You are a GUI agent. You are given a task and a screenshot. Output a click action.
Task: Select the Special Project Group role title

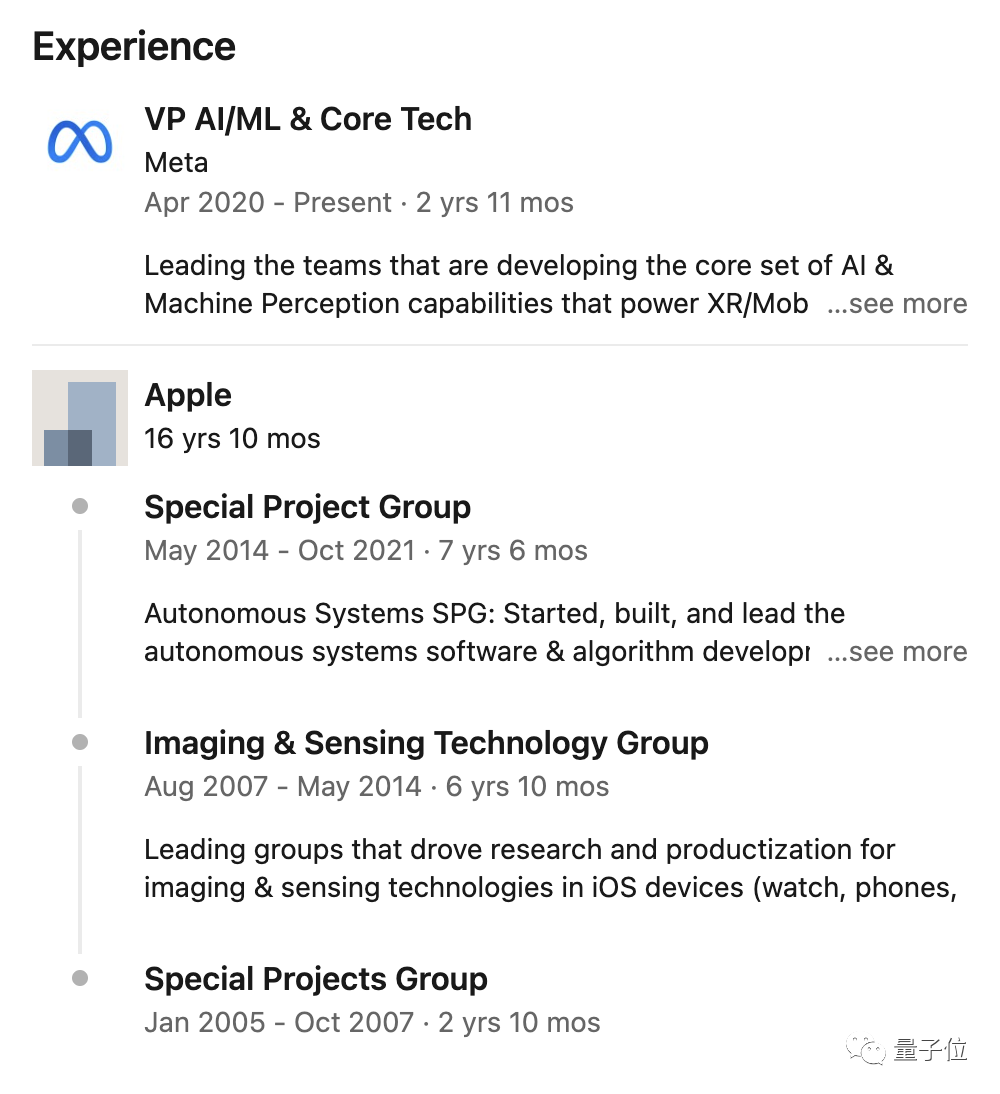307,507
